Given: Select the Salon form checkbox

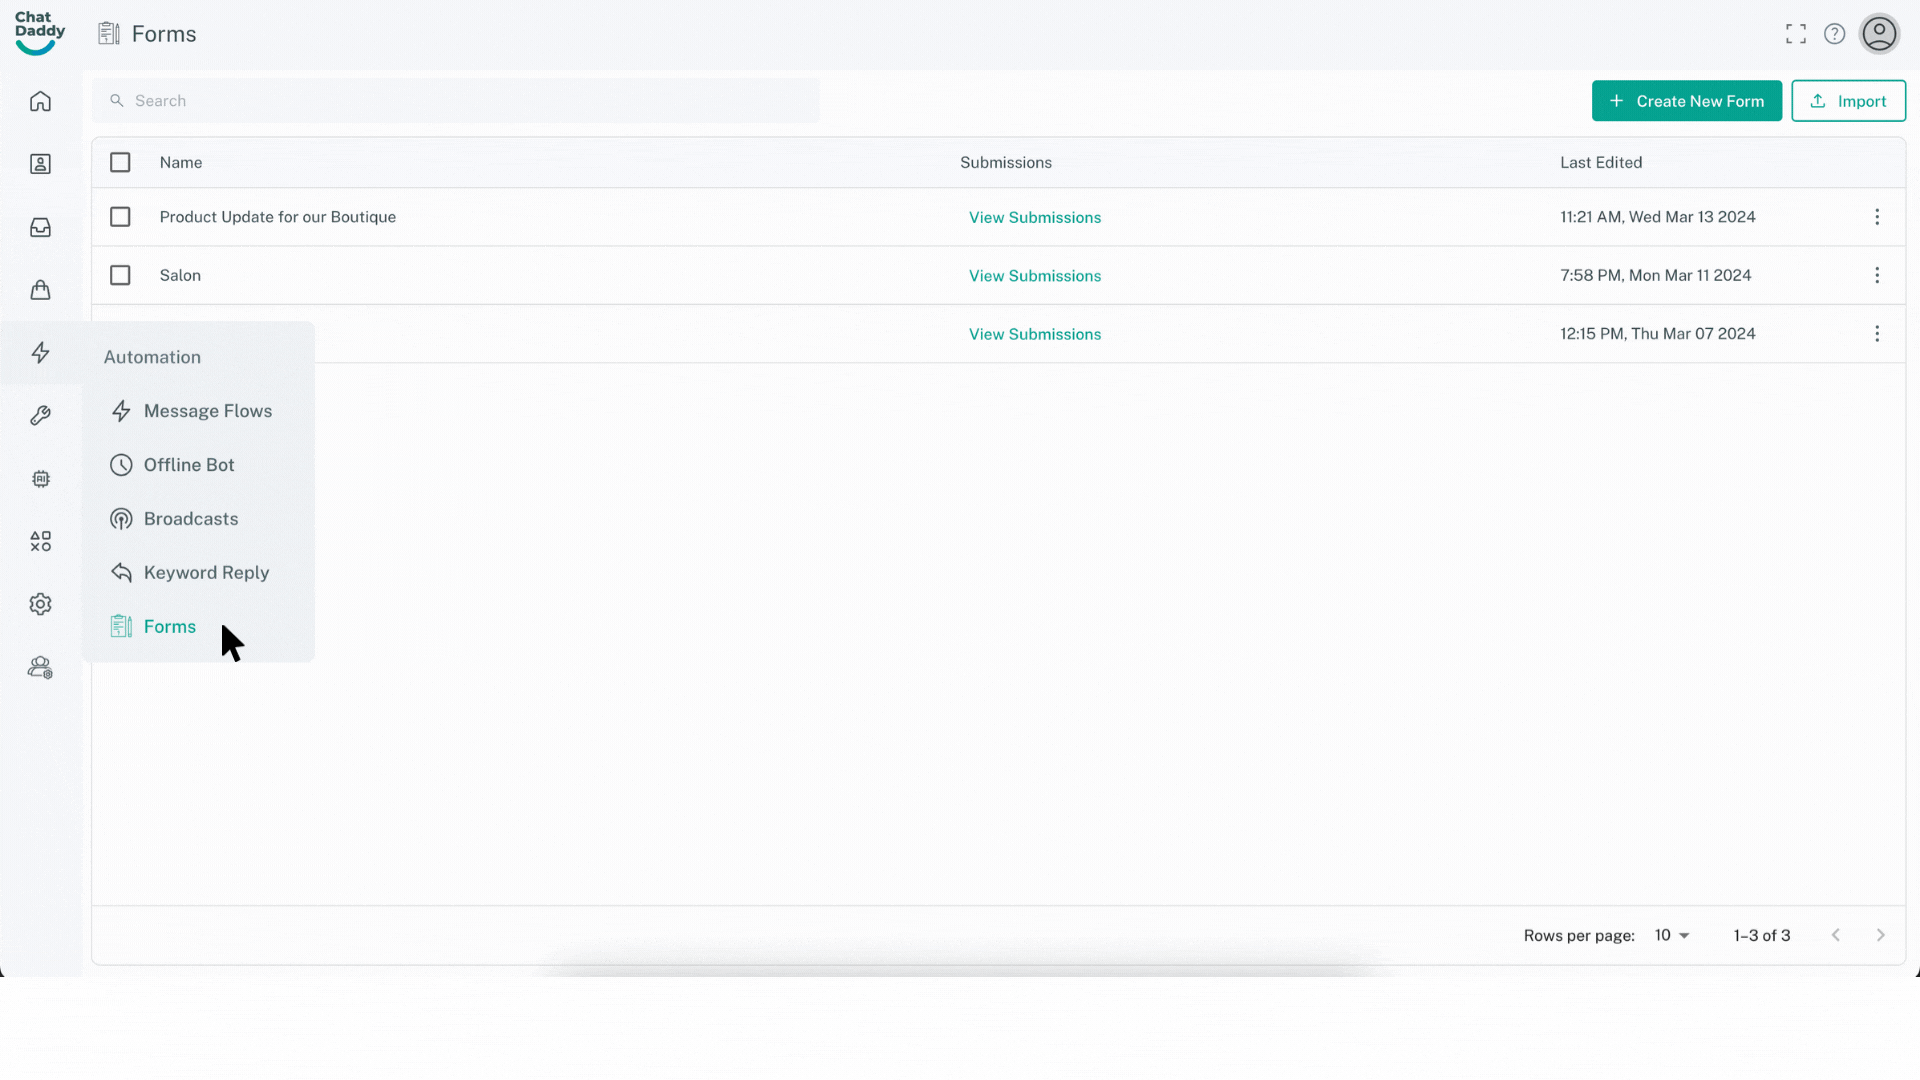Looking at the screenshot, I should coord(120,275).
